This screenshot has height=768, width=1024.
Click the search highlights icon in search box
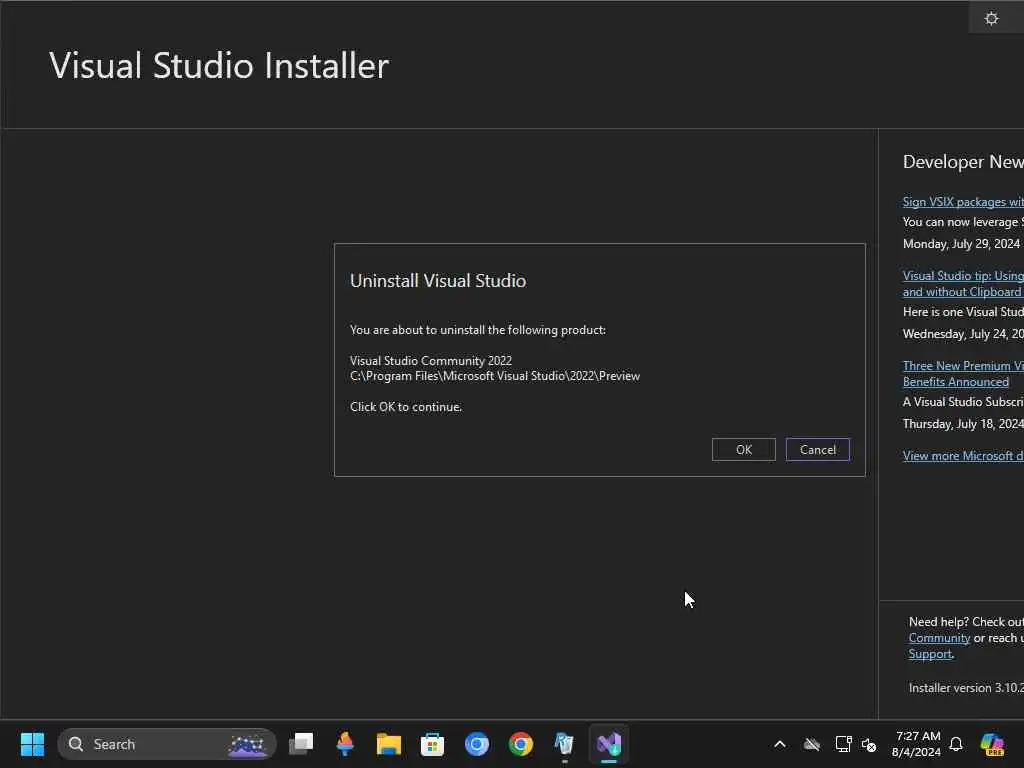point(248,744)
